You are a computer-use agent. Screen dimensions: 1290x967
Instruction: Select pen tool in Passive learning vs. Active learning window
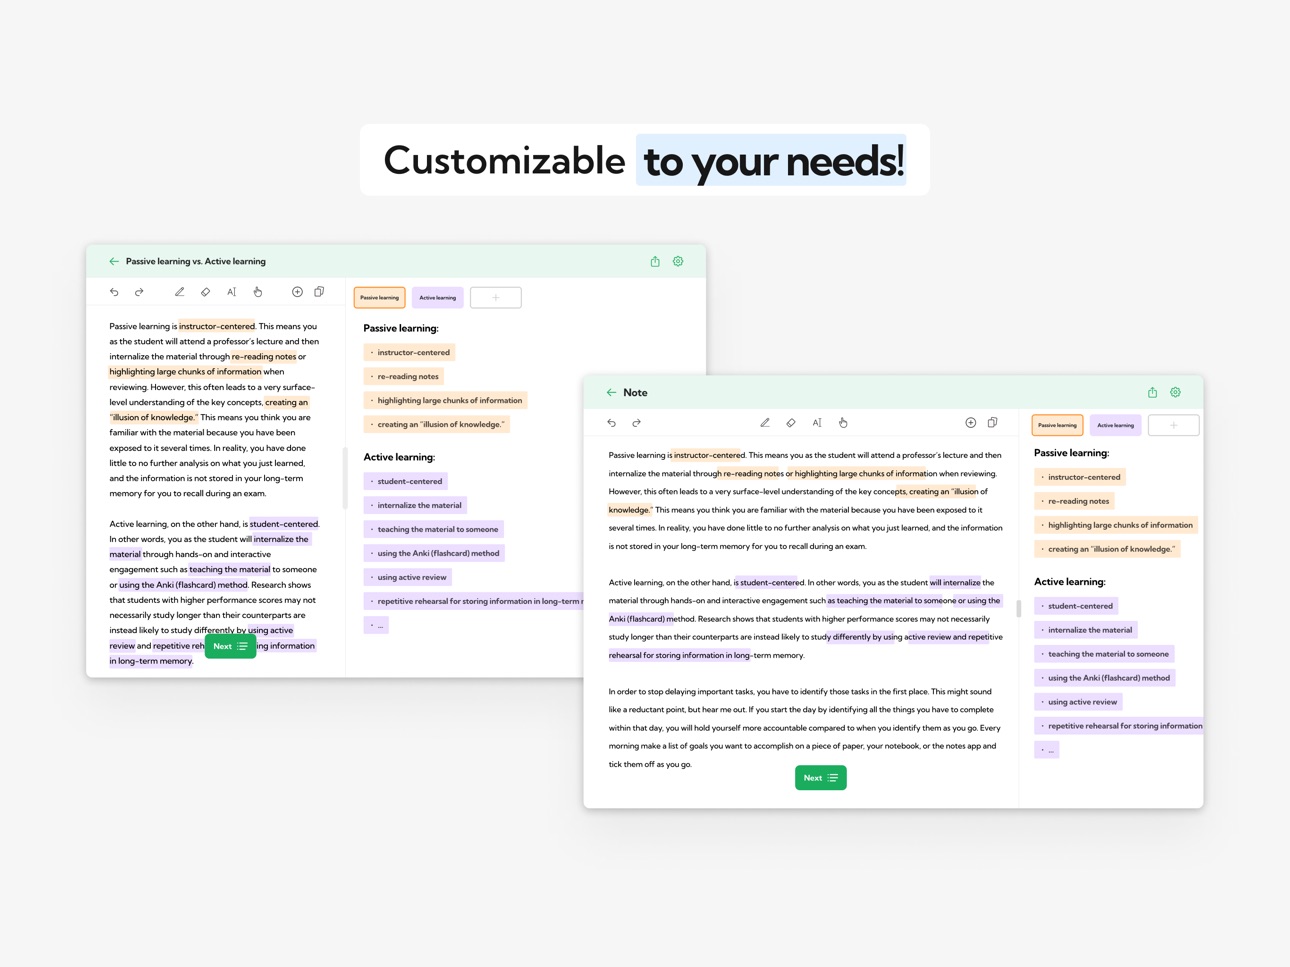coord(179,292)
